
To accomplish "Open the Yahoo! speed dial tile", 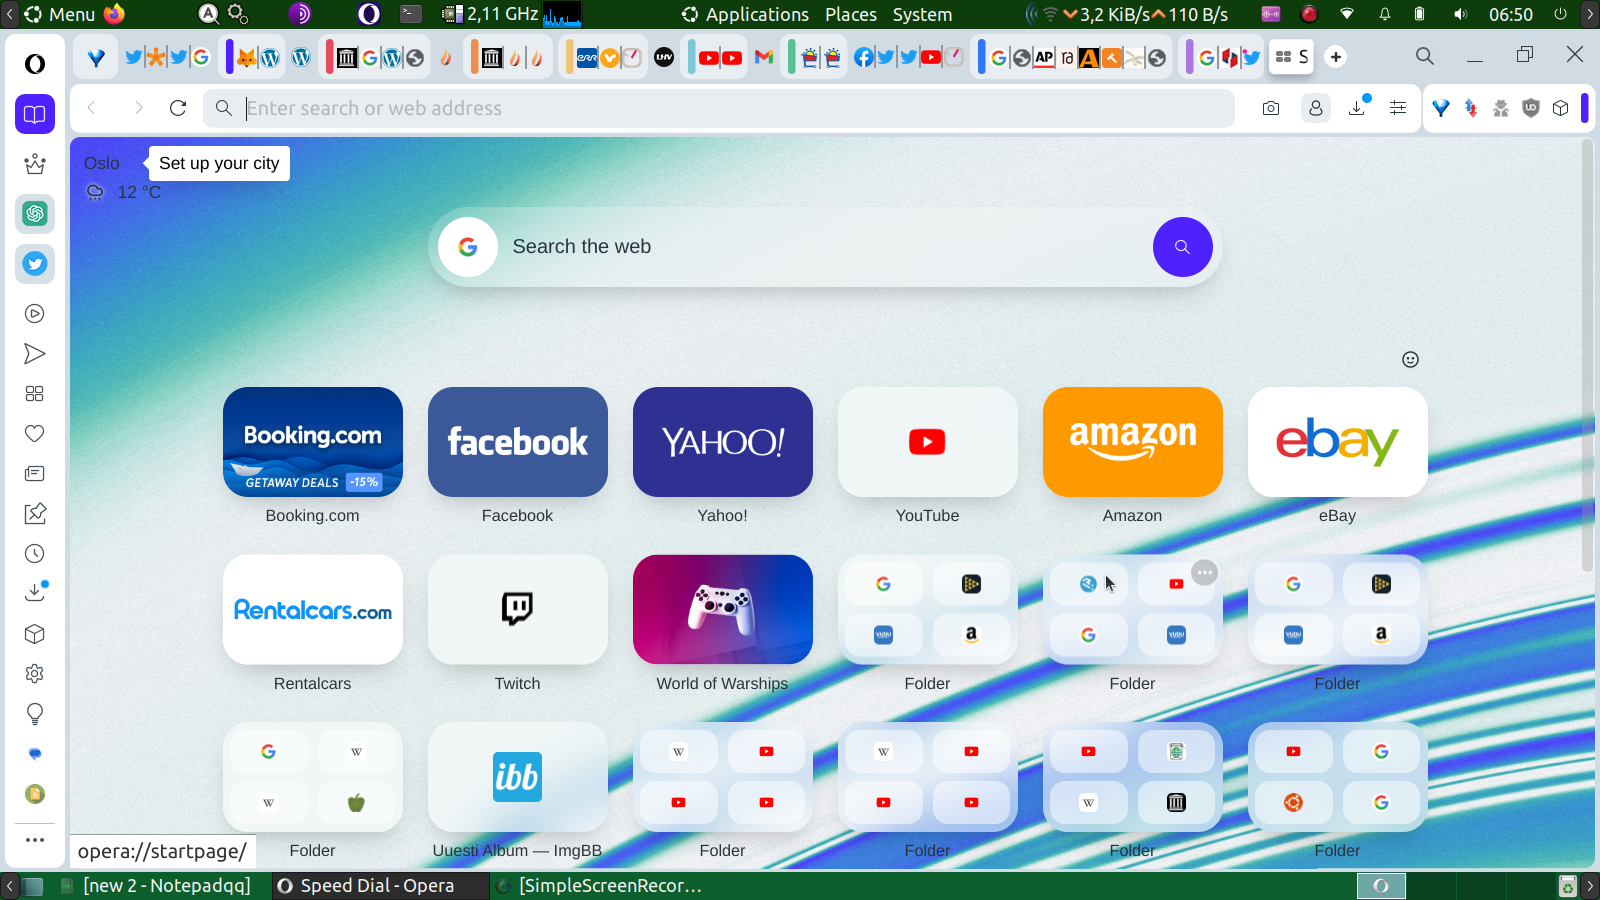I will coord(723,442).
